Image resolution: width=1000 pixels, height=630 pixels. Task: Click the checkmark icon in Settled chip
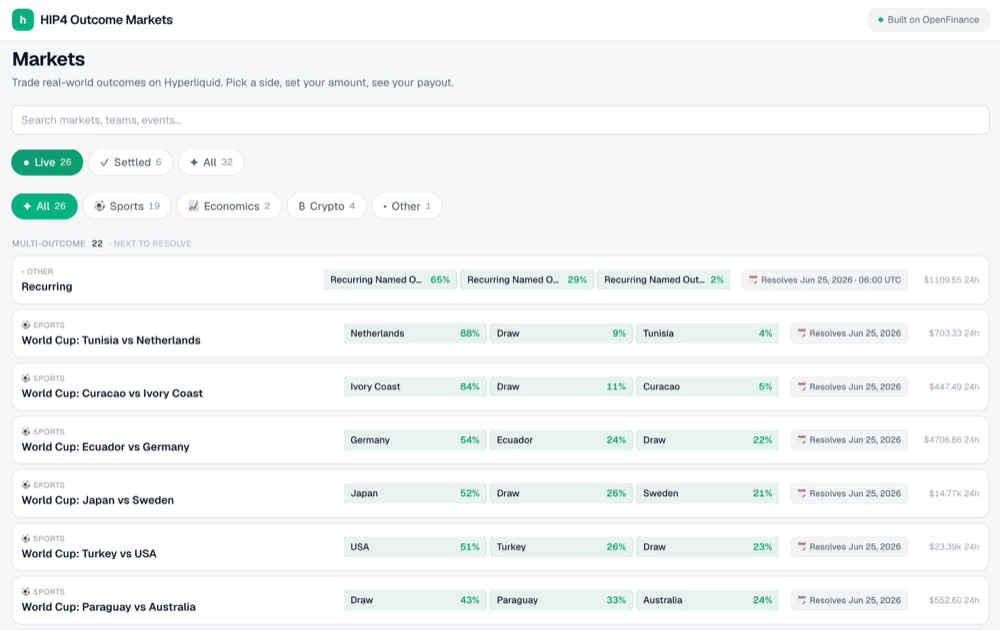(x=105, y=163)
